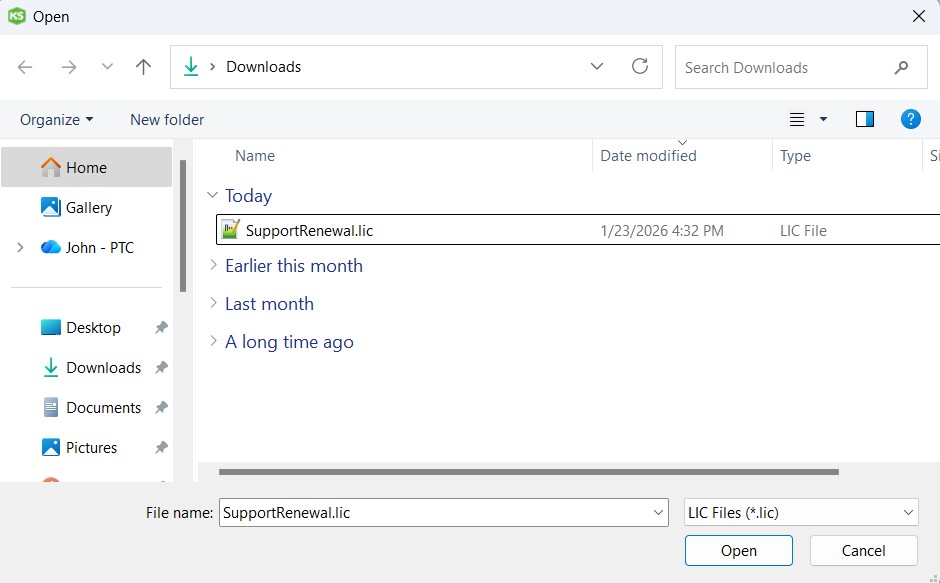
Task: Click the Cancel button
Action: [x=863, y=550]
